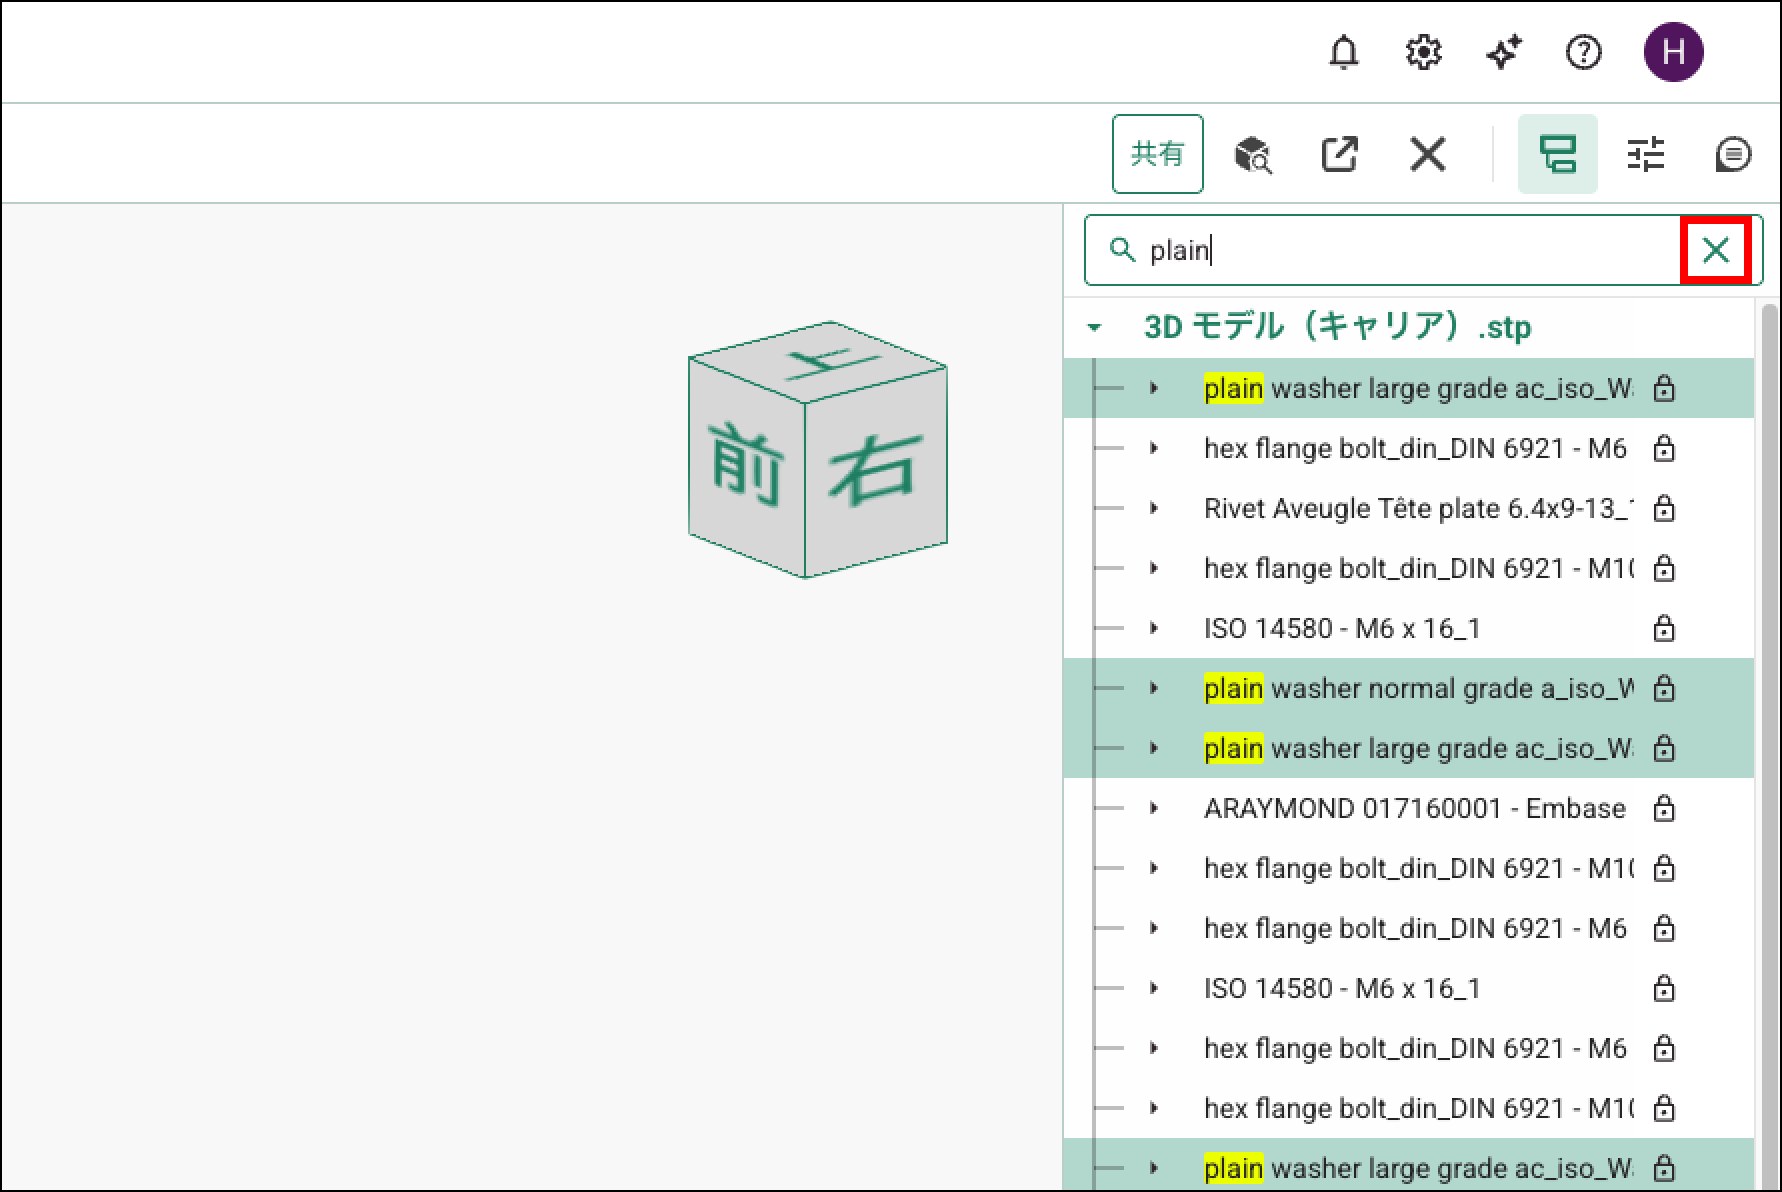Expand the Rivet Aveugle Tête plate item
This screenshot has height=1192, width=1782.
point(1154,508)
